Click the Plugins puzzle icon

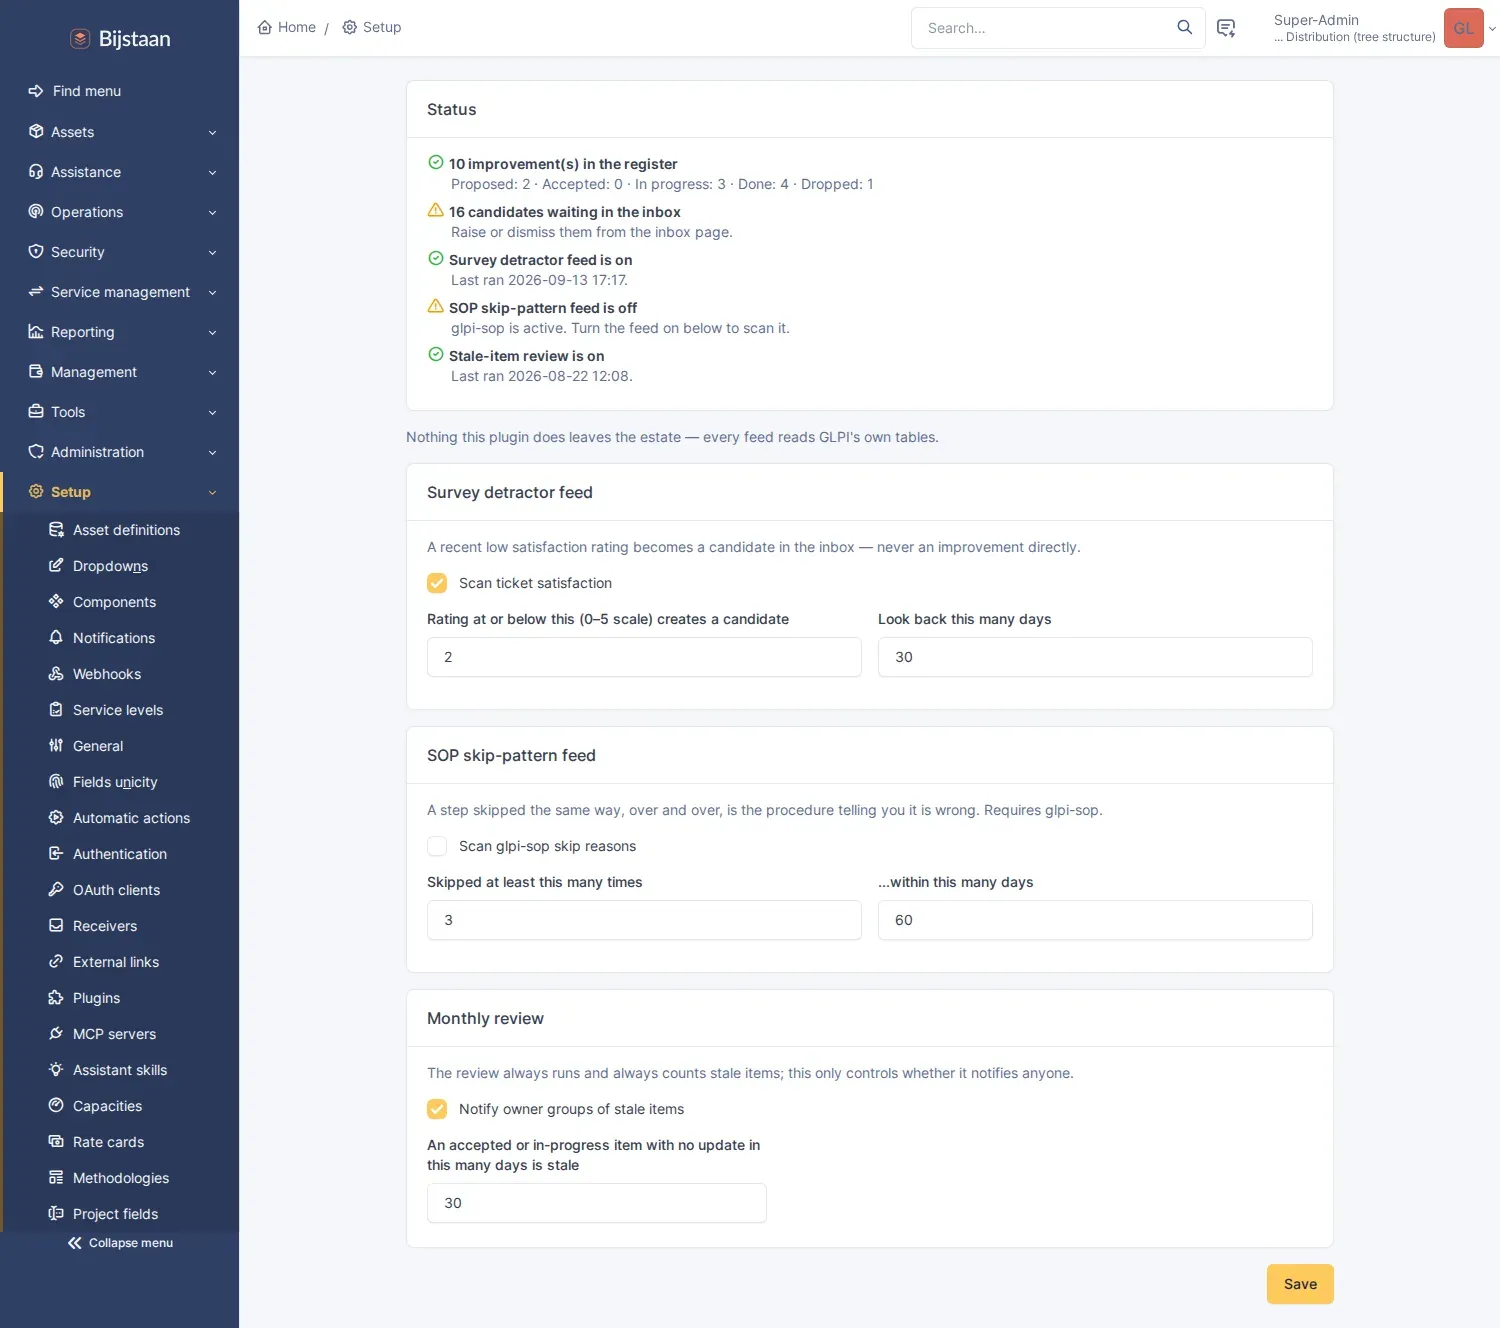[56, 998]
